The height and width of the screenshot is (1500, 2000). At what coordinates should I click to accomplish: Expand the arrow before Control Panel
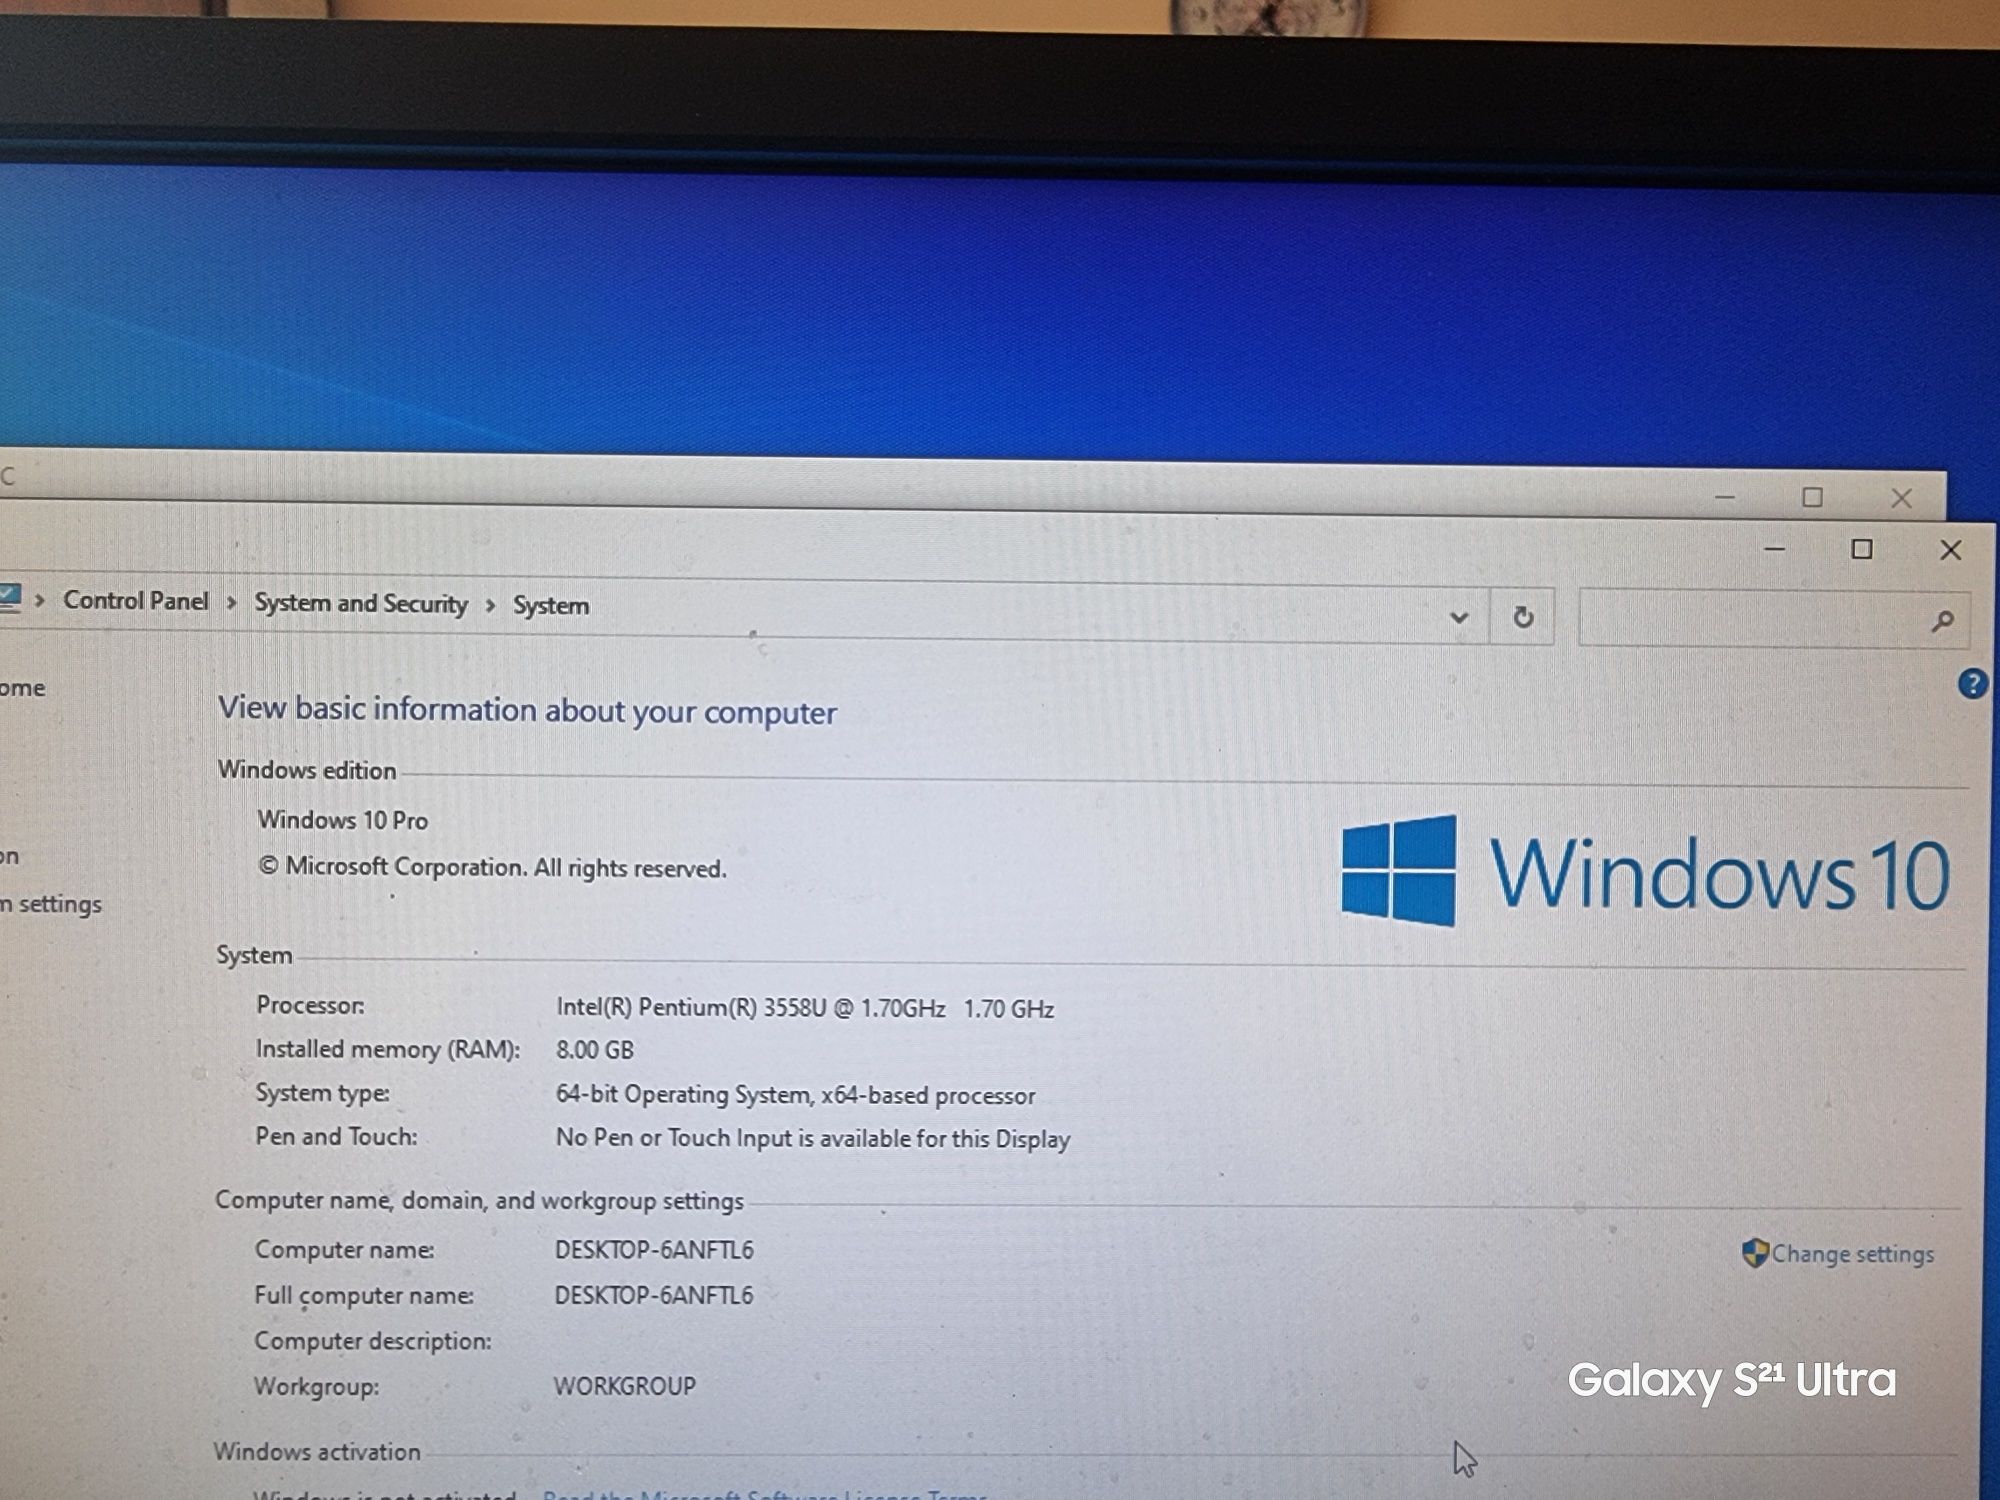(40, 600)
